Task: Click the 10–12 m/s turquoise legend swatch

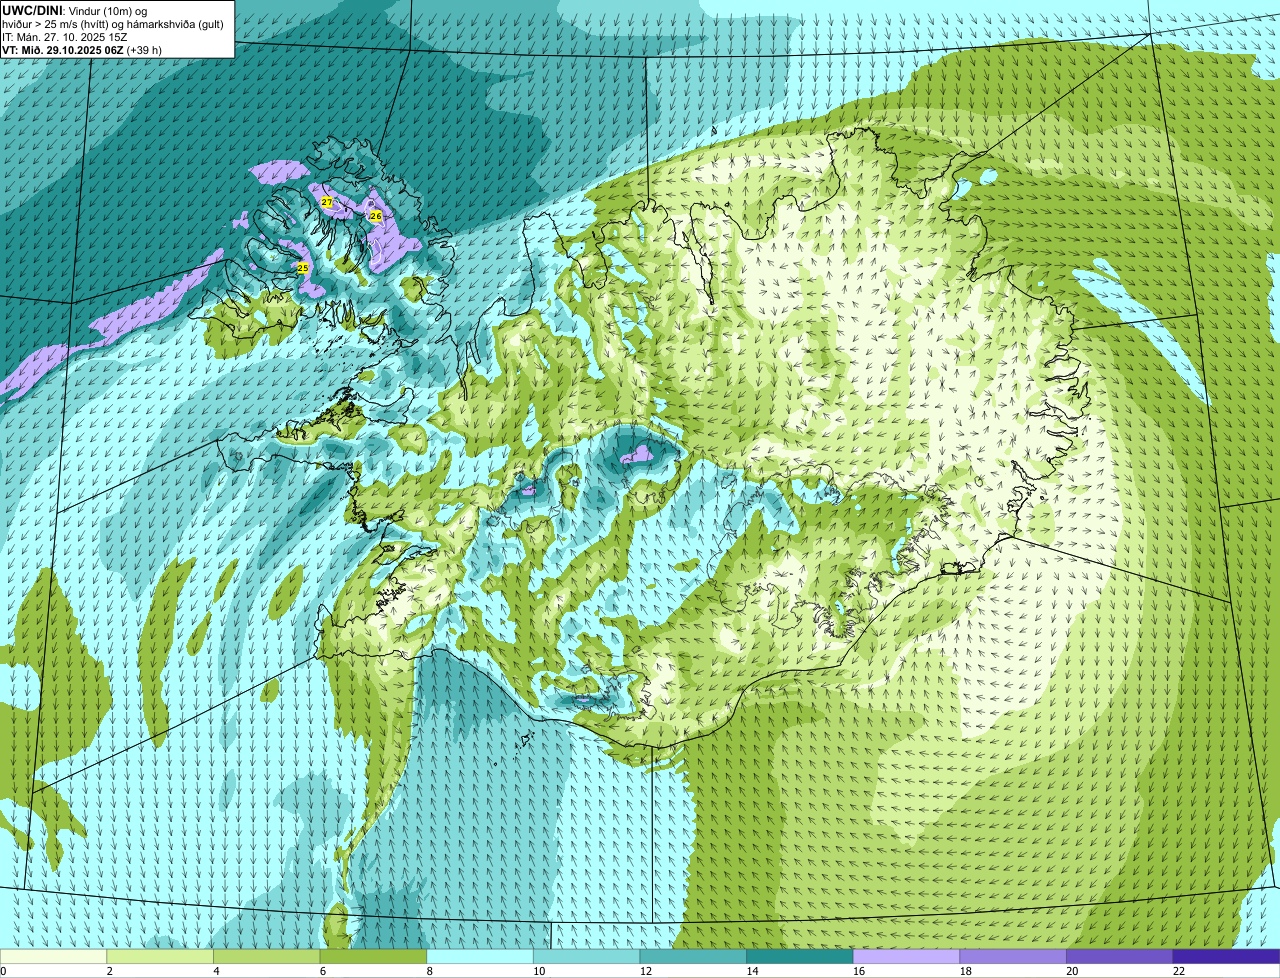Action: click(587, 956)
